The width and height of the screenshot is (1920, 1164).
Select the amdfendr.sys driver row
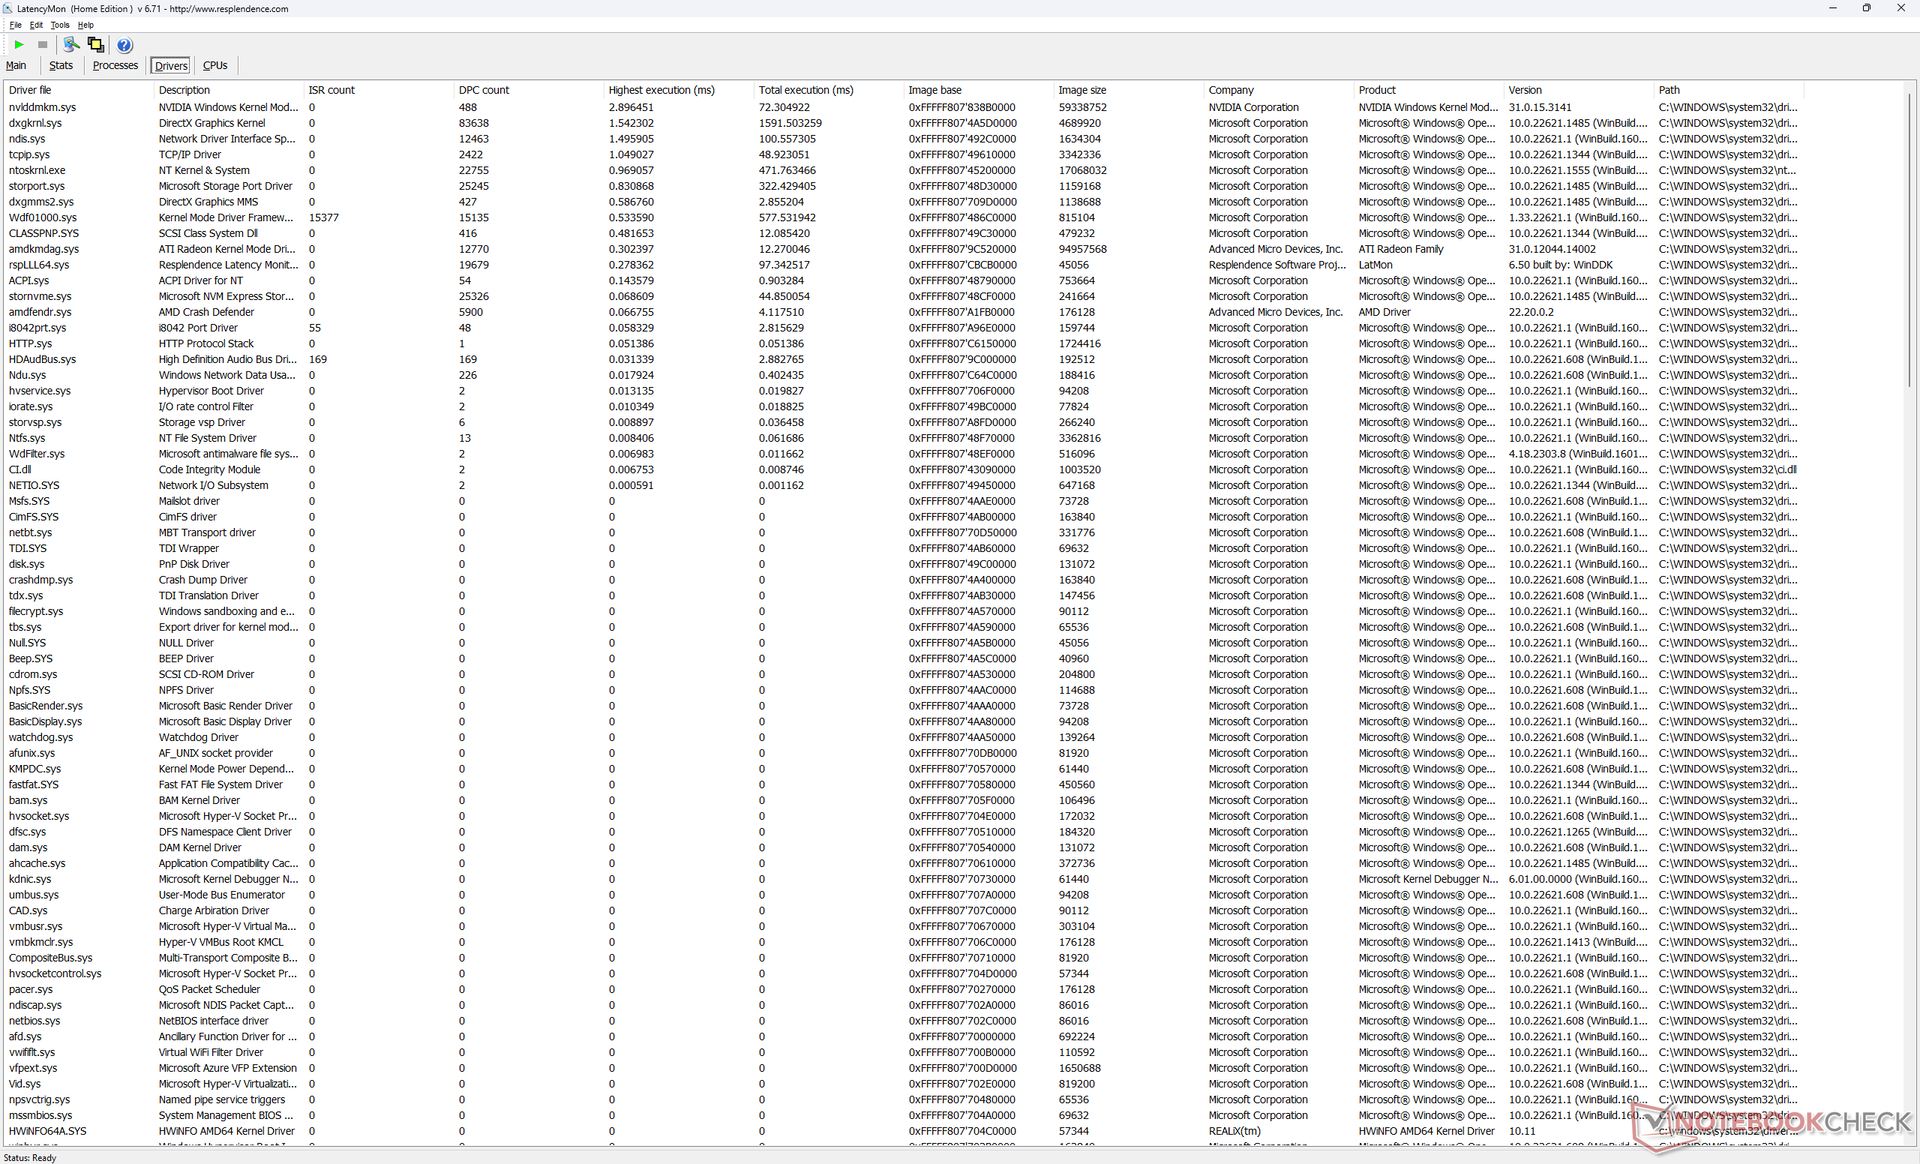(903, 312)
